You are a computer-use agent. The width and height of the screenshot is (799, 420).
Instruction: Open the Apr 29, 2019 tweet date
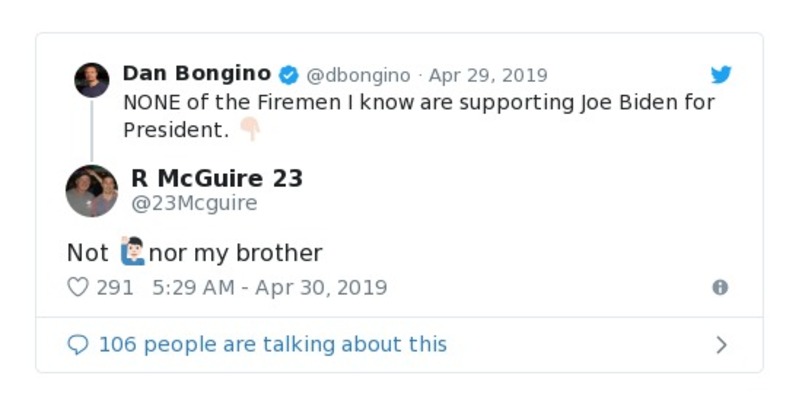tap(488, 75)
